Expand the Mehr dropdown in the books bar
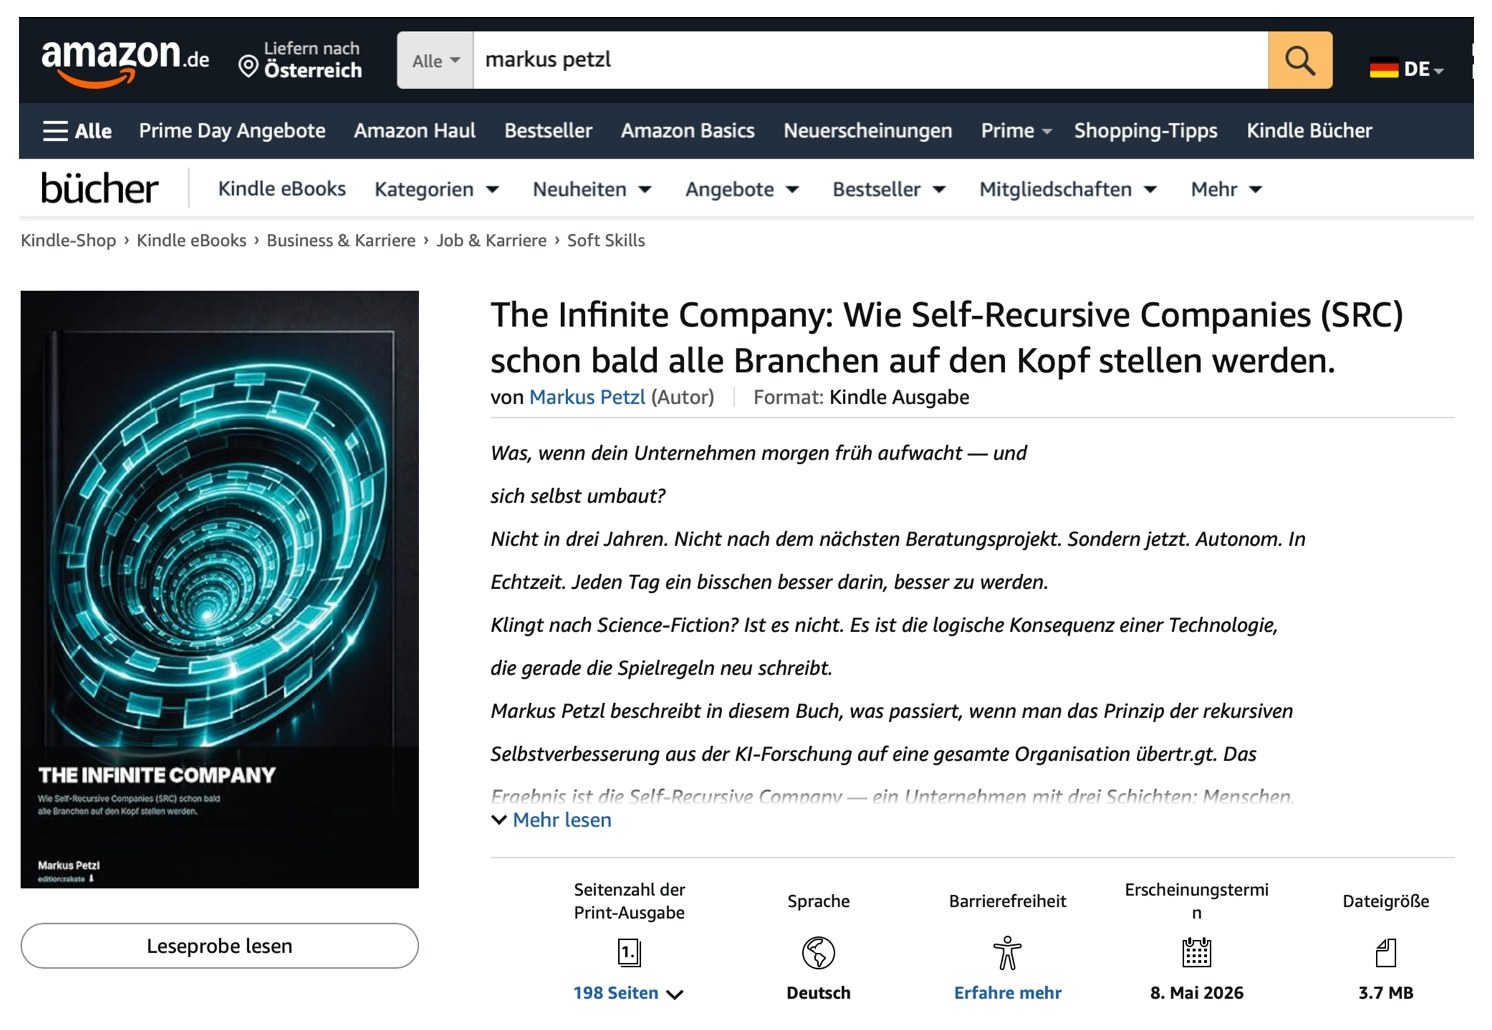 (1226, 189)
